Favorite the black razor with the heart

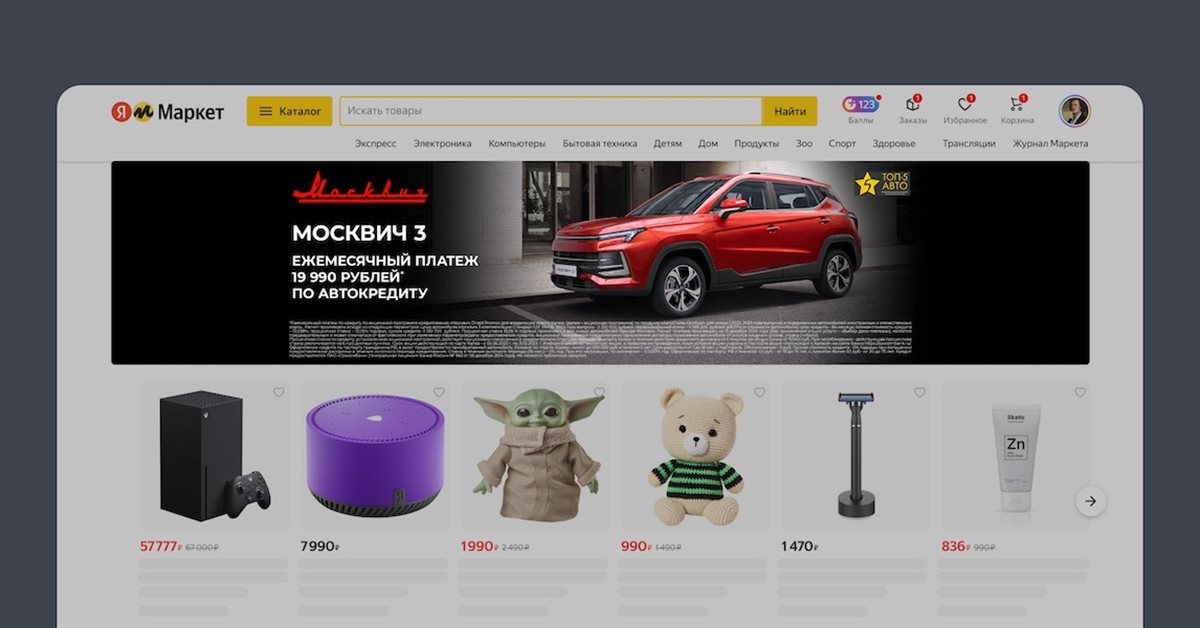pos(919,392)
